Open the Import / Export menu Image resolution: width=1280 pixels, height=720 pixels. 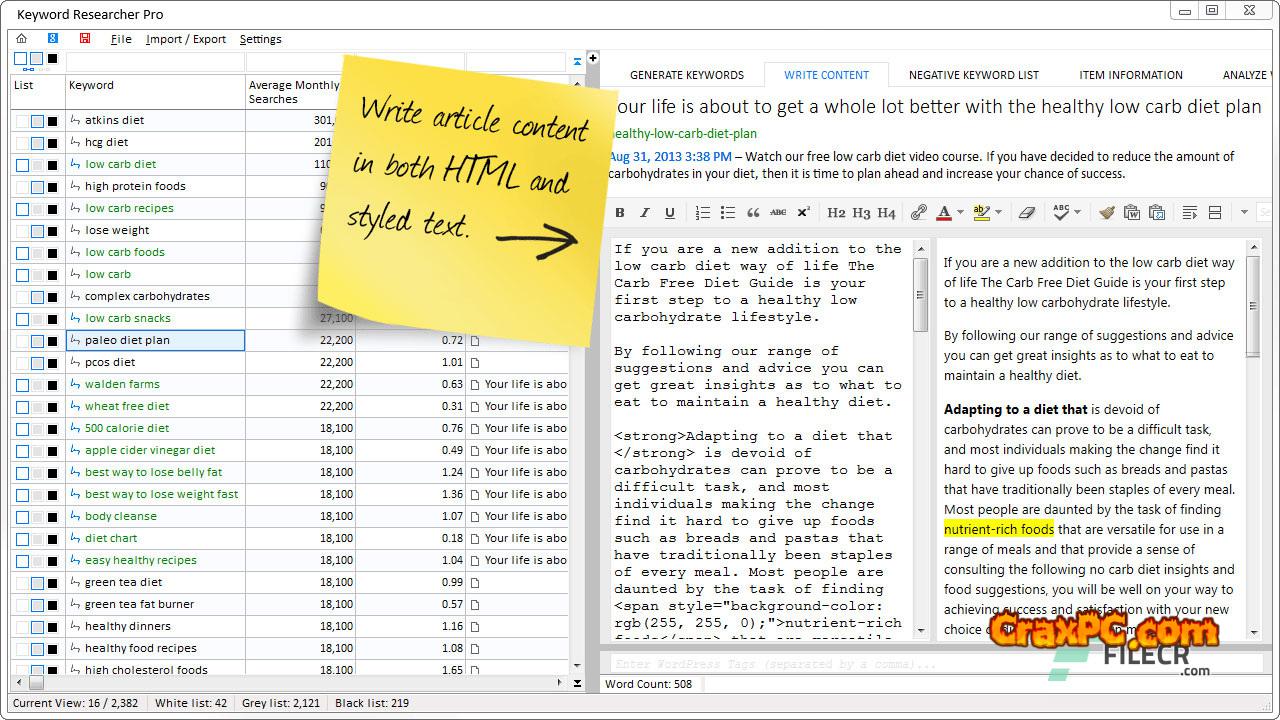click(186, 39)
